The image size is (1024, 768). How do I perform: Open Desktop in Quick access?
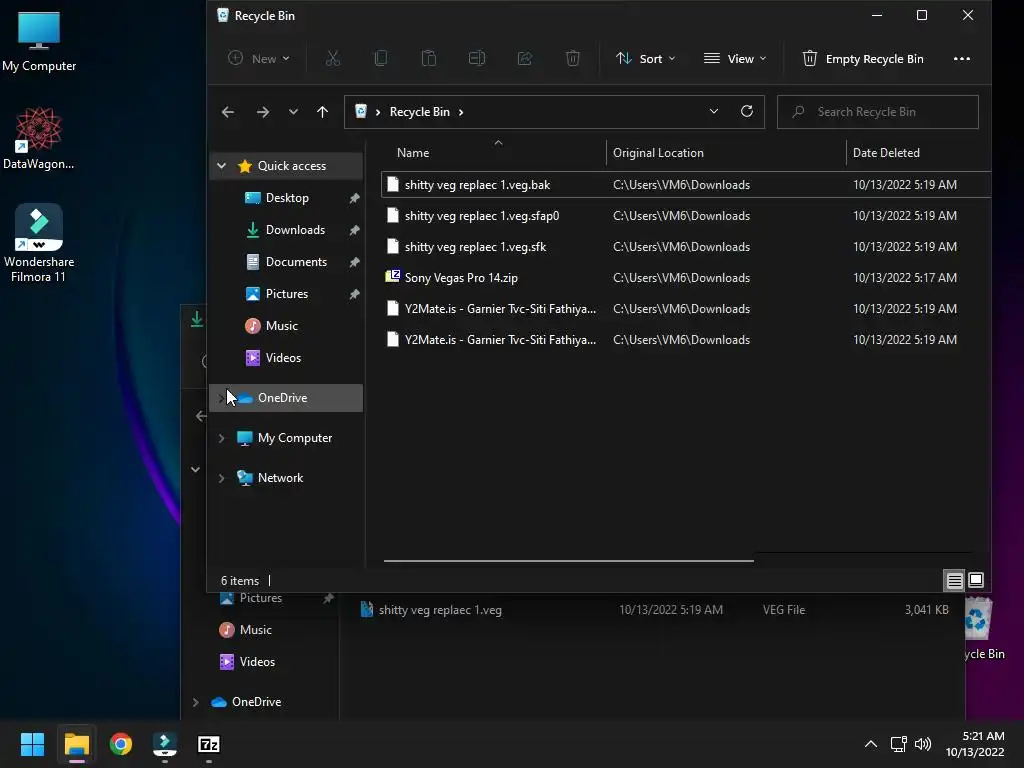pos(286,198)
